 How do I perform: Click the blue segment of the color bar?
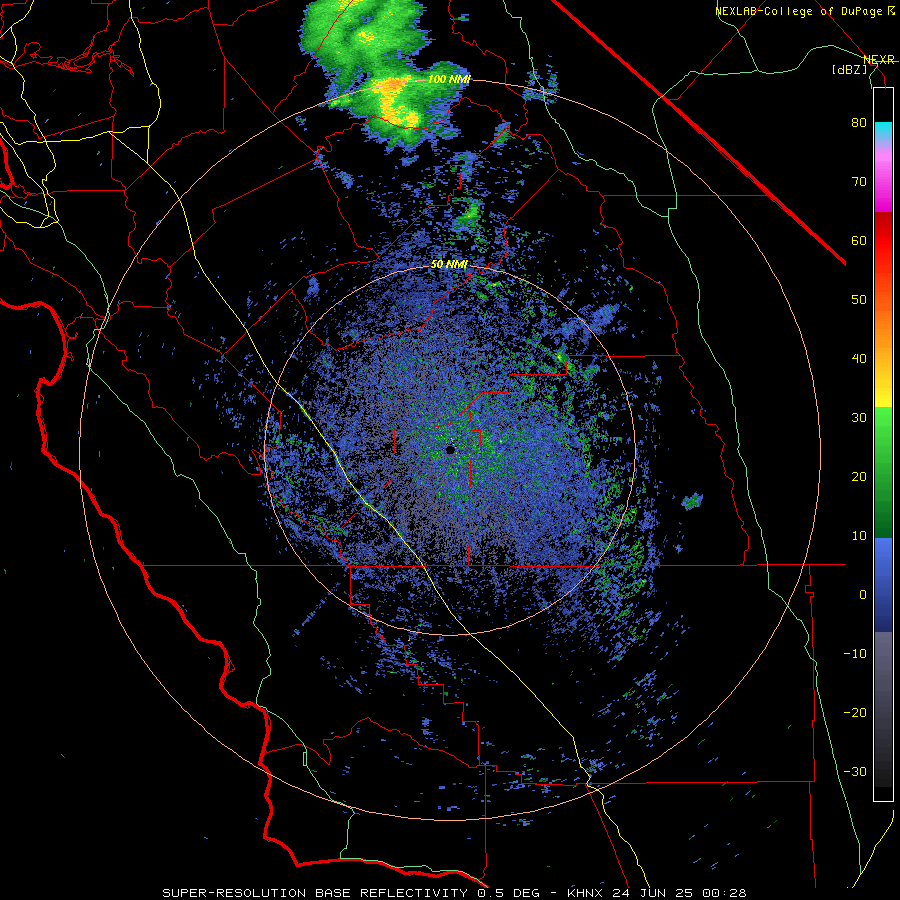[883, 584]
